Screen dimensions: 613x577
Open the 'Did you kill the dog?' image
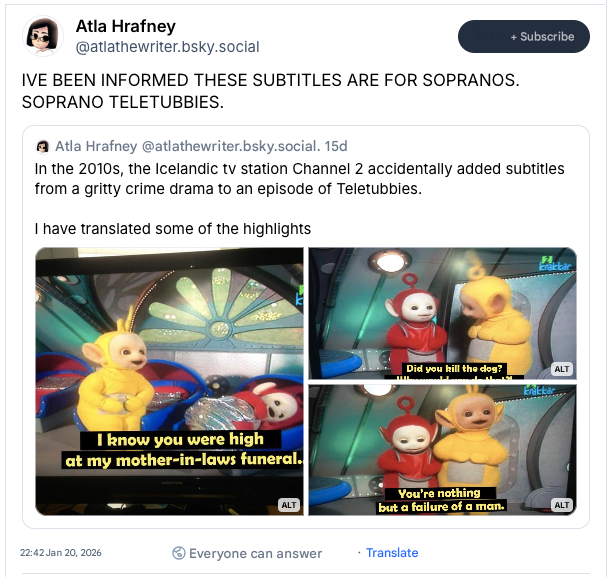tap(443, 313)
